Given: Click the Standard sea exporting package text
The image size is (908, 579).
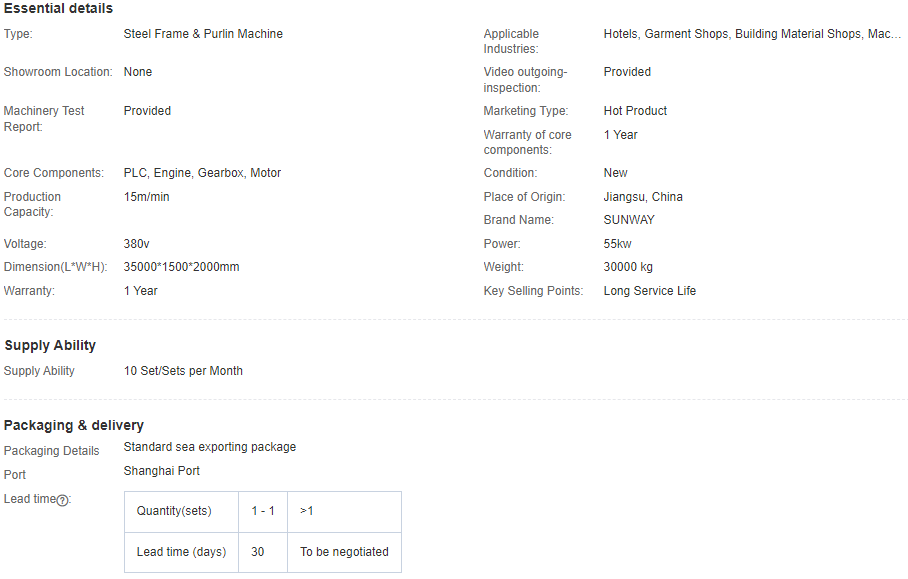Looking at the screenshot, I should click(210, 447).
